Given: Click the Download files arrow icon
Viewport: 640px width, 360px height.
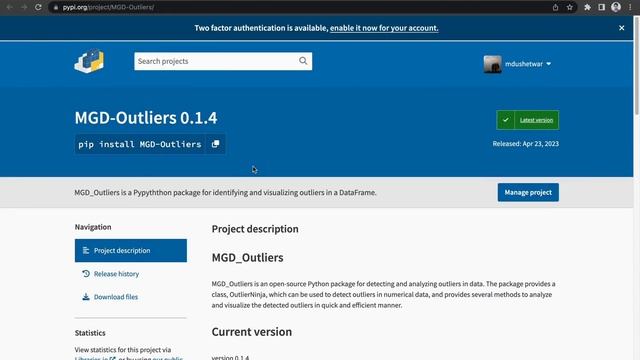Looking at the screenshot, I should (86, 297).
